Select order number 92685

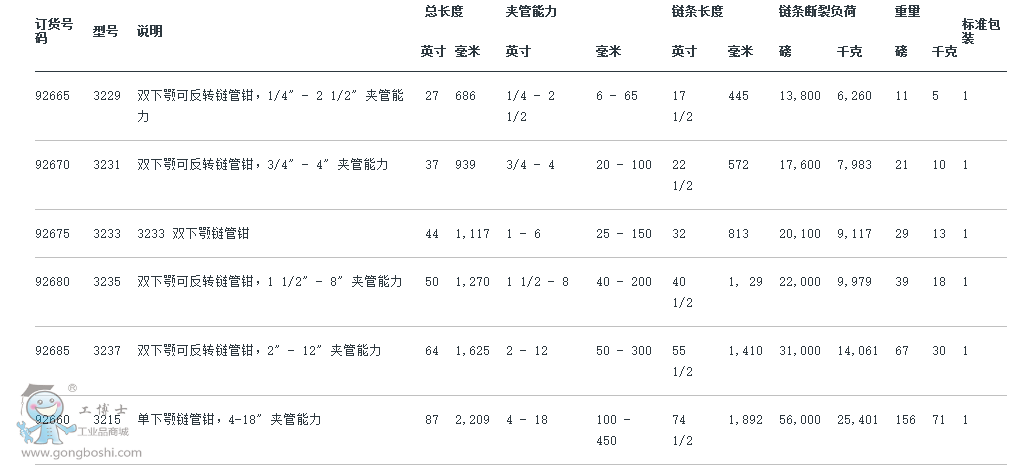coord(53,351)
